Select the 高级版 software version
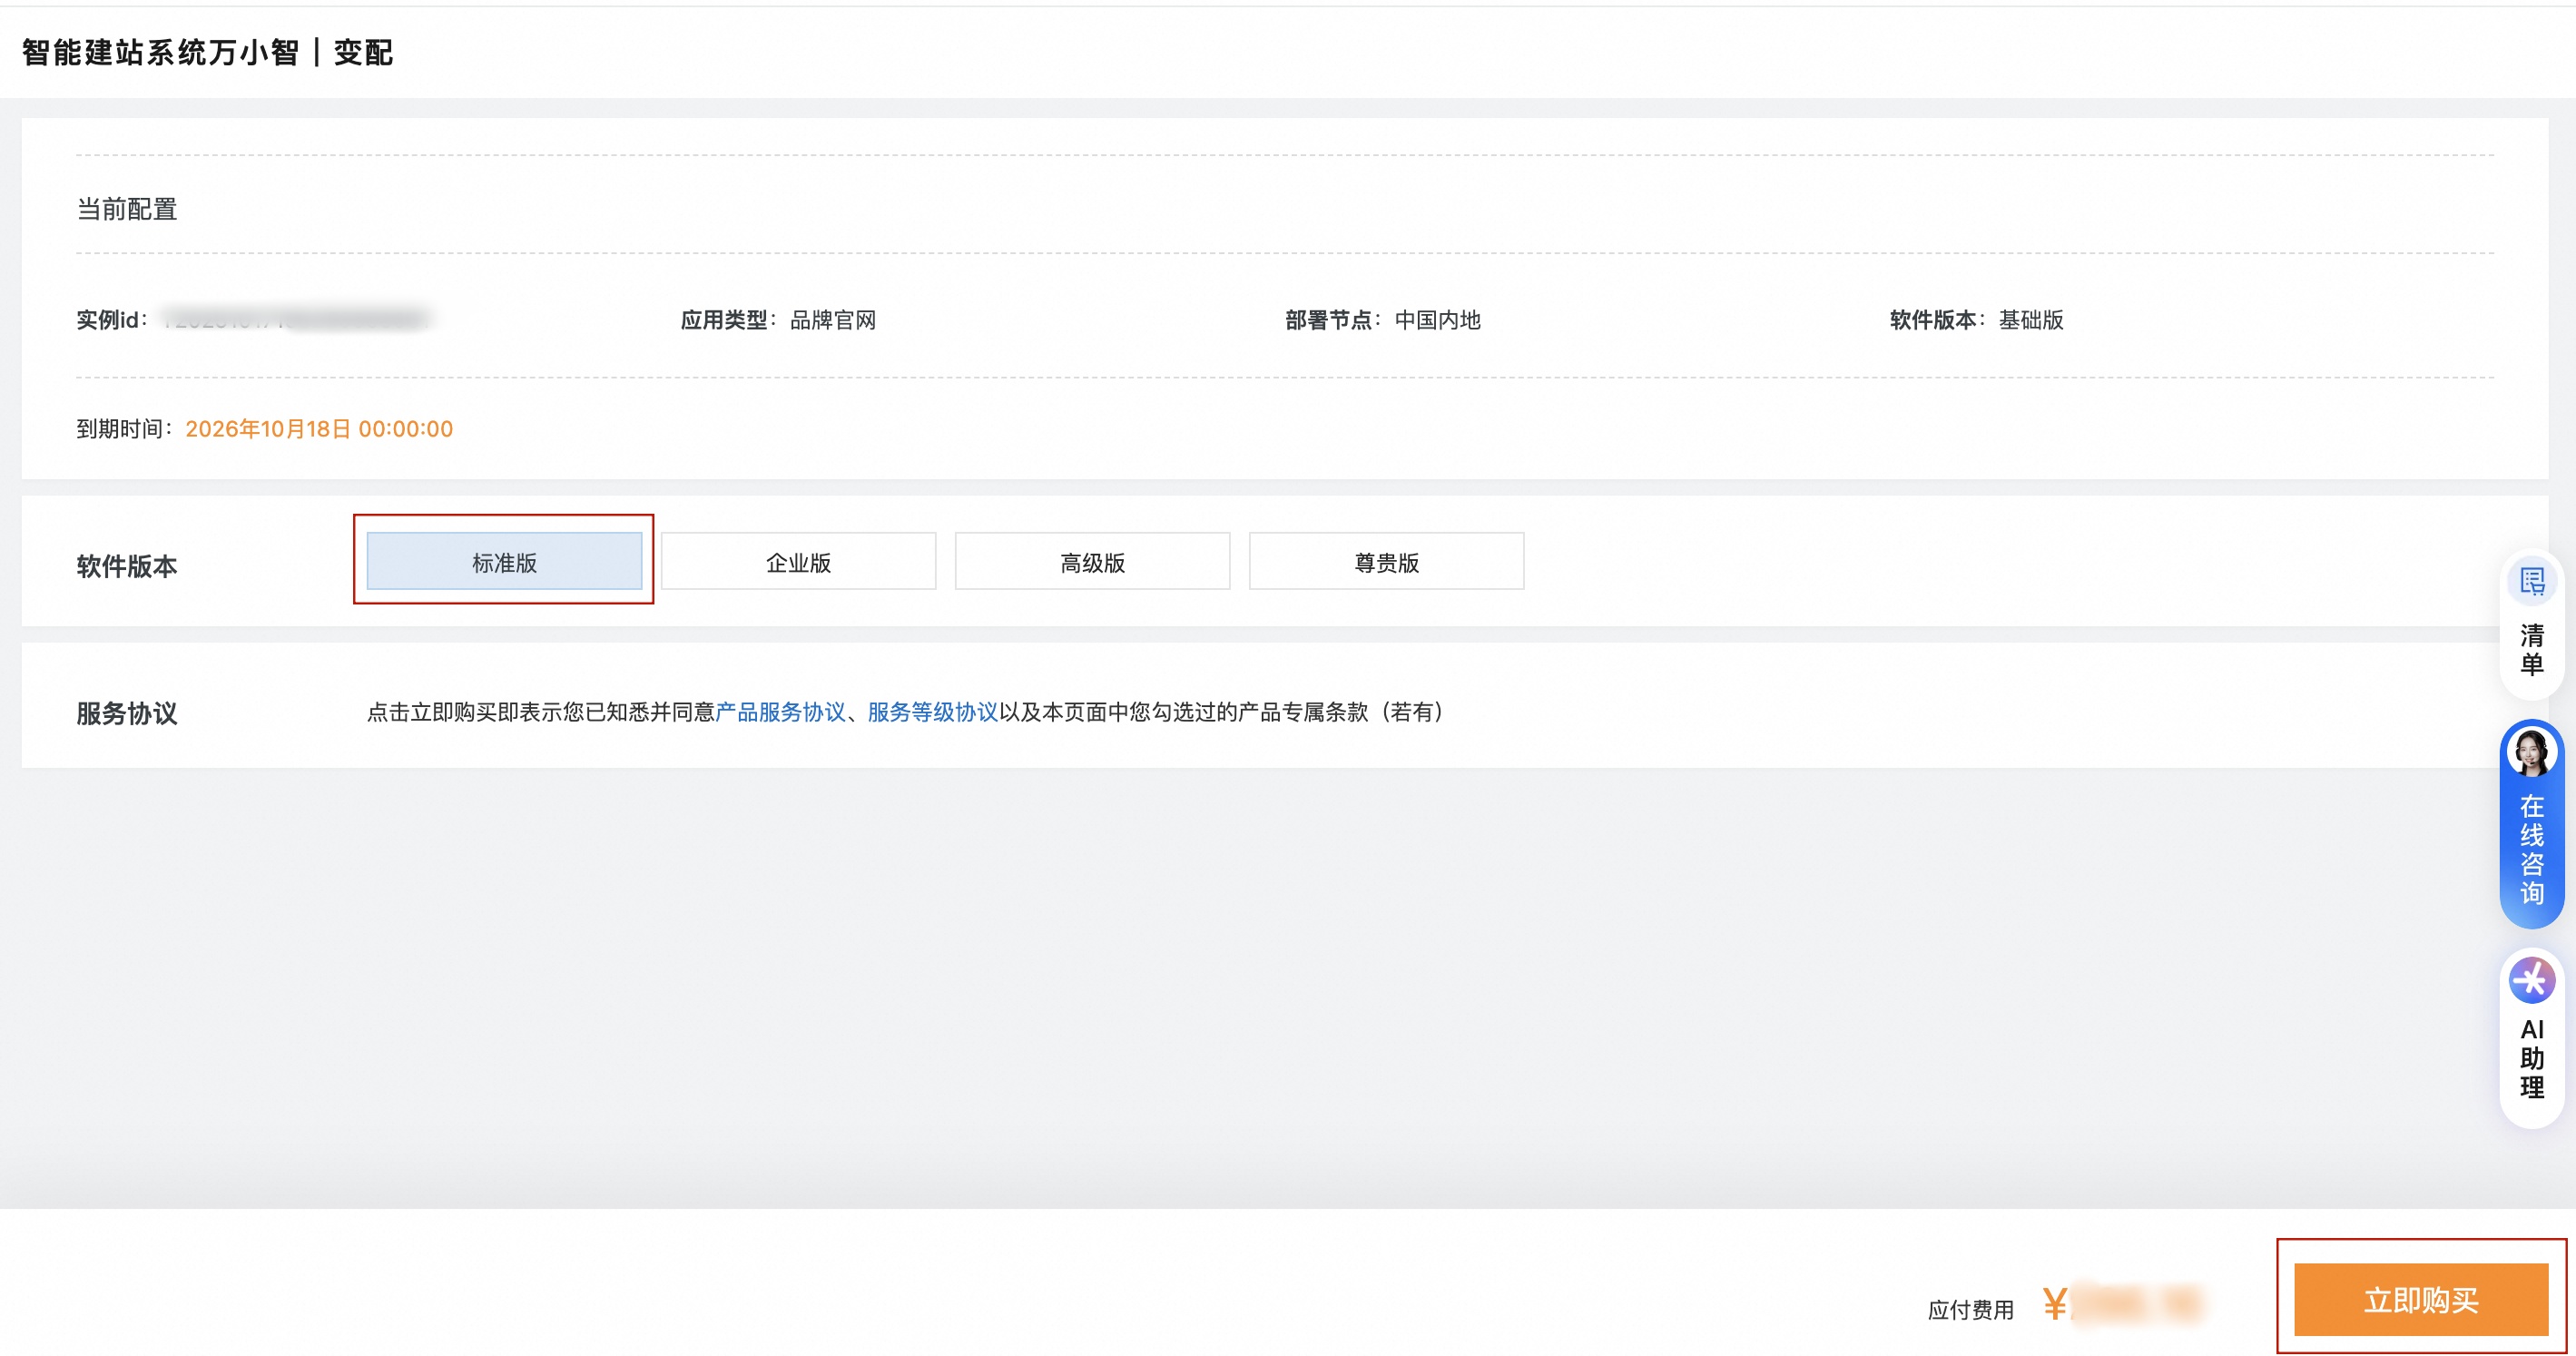The height and width of the screenshot is (1356, 2576). [1092, 561]
